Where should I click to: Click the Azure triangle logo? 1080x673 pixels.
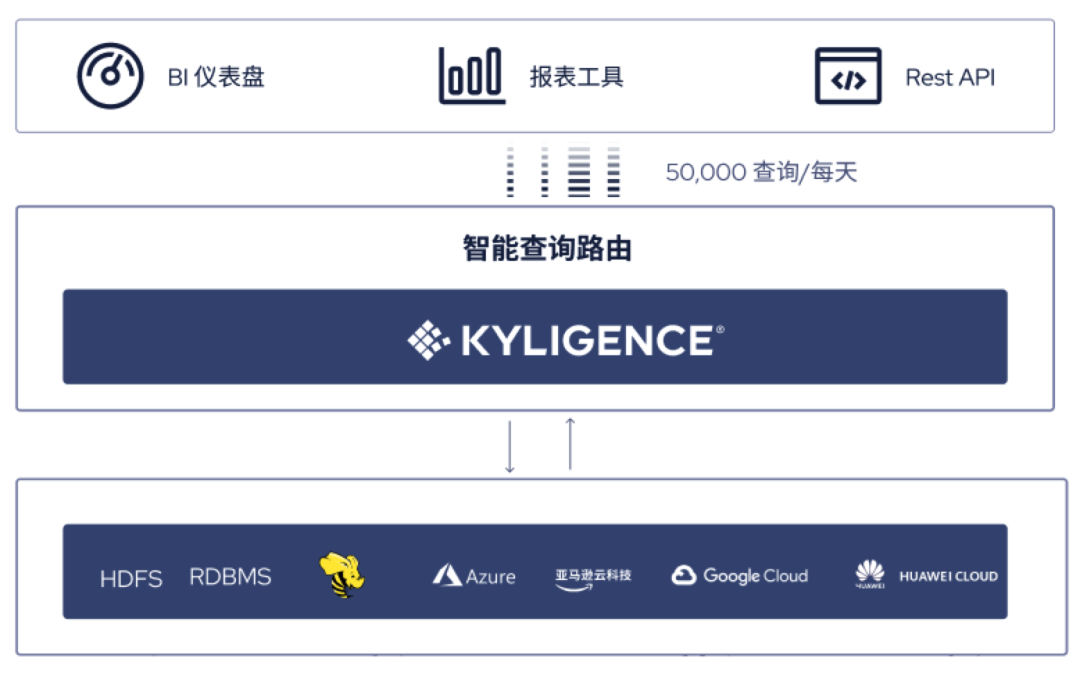click(447, 575)
